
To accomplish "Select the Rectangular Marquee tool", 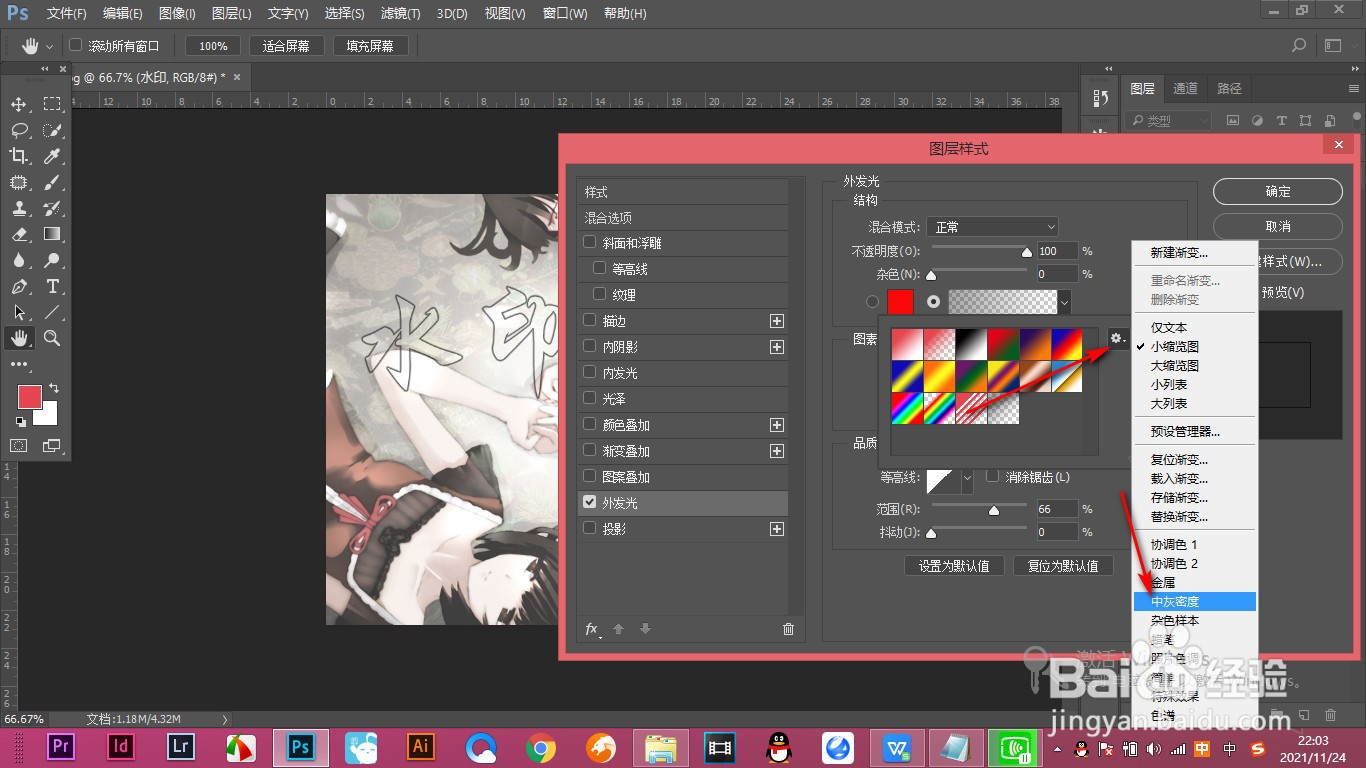I will pyautogui.click(x=52, y=104).
